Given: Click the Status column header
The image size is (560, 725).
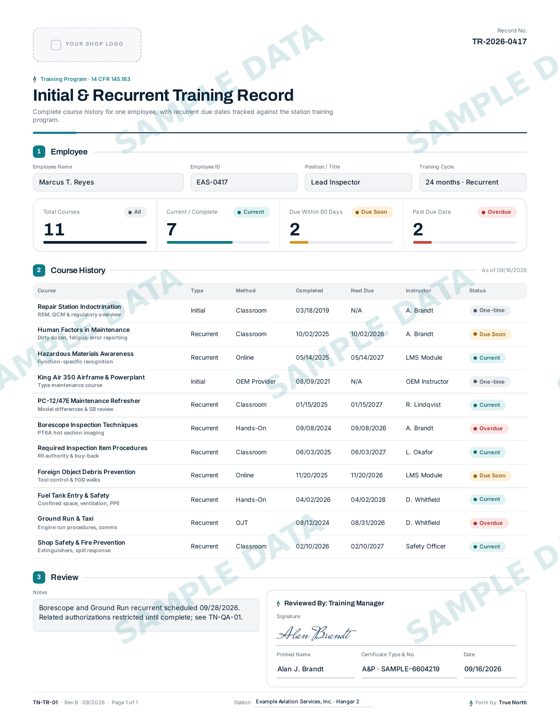Looking at the screenshot, I should [x=477, y=291].
